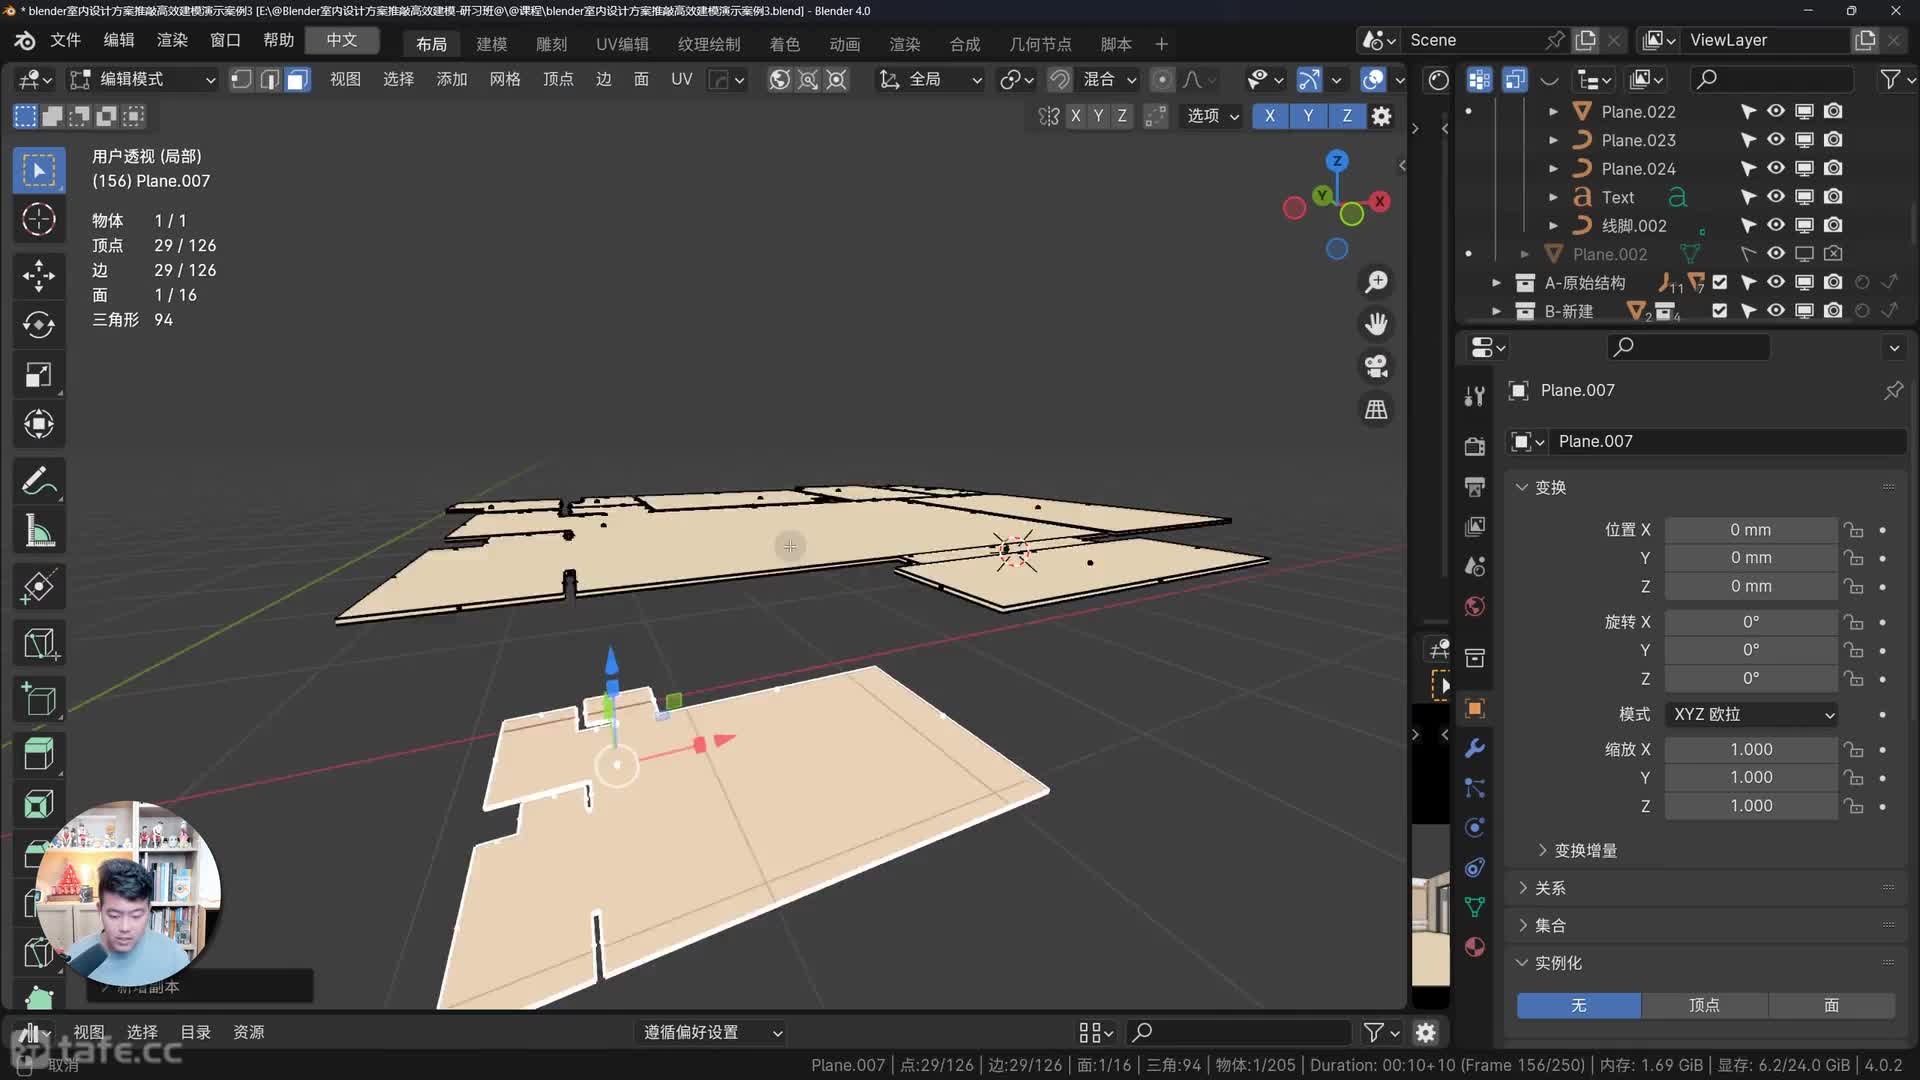The width and height of the screenshot is (1920, 1080).
Task: Select the Move tool in the toolbar
Action: pyautogui.click(x=39, y=275)
